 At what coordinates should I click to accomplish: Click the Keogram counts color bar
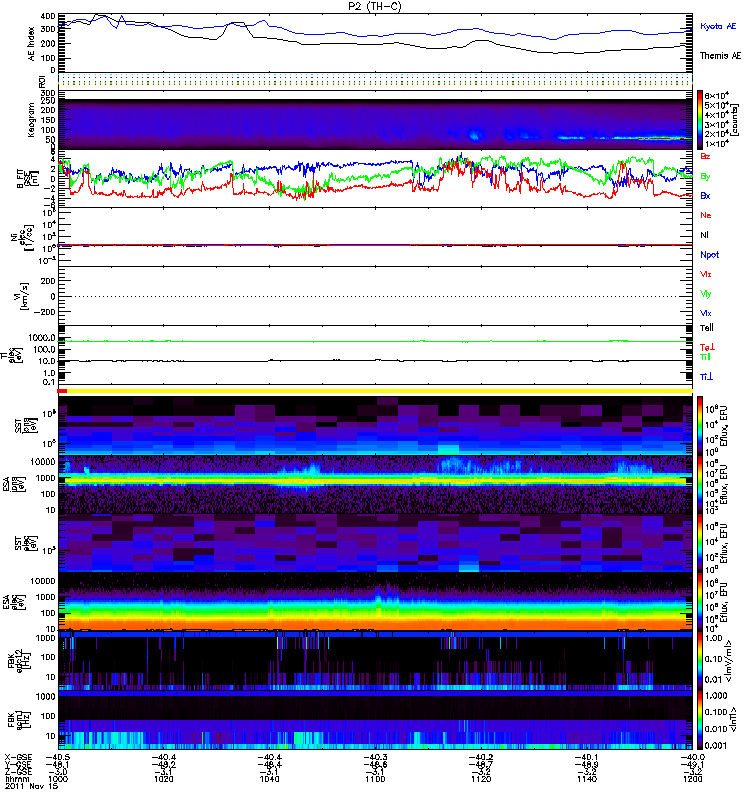pyautogui.click(x=699, y=120)
